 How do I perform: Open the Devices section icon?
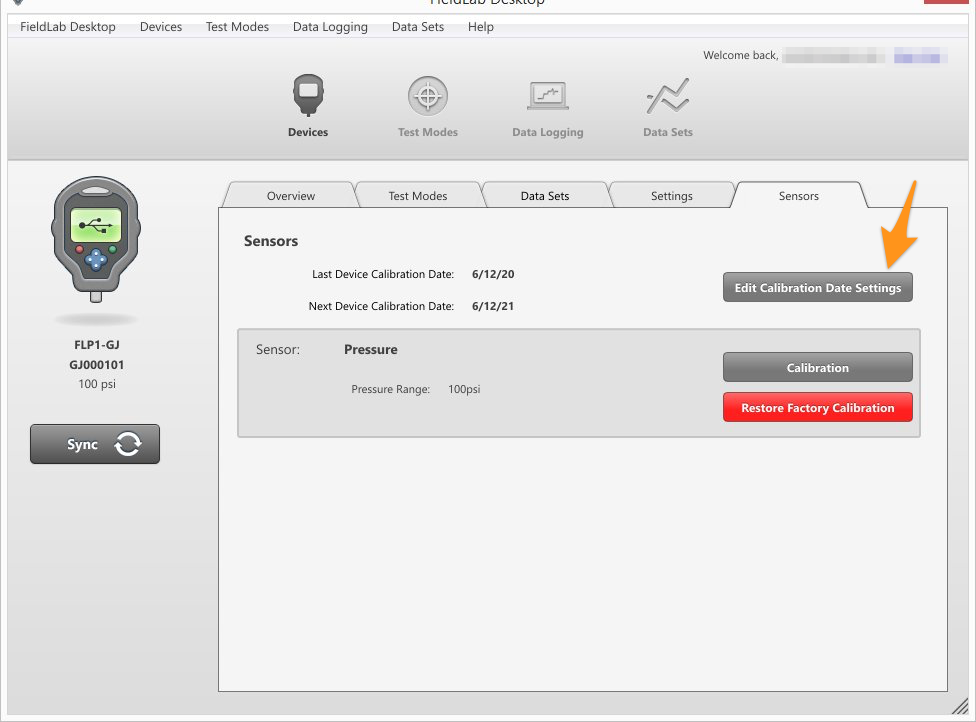click(x=308, y=95)
